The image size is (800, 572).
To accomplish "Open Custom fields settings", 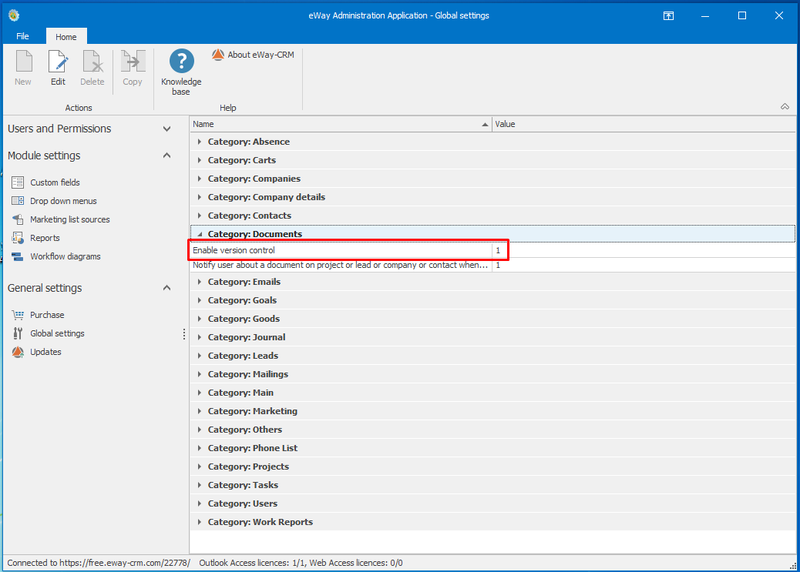I will (x=55, y=182).
